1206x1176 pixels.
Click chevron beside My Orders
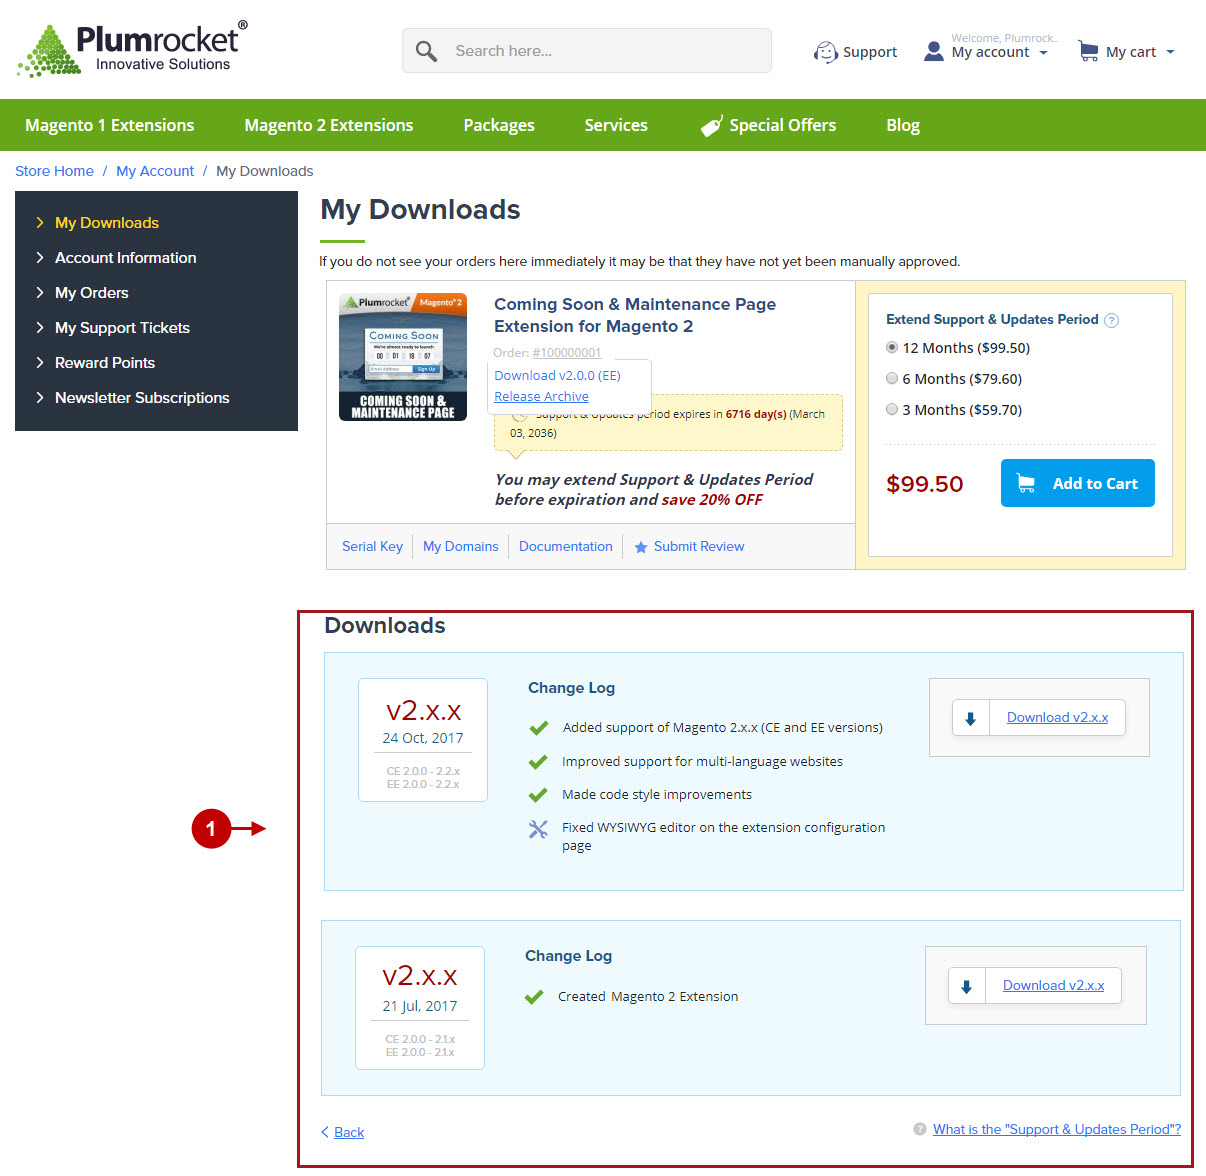click(40, 293)
